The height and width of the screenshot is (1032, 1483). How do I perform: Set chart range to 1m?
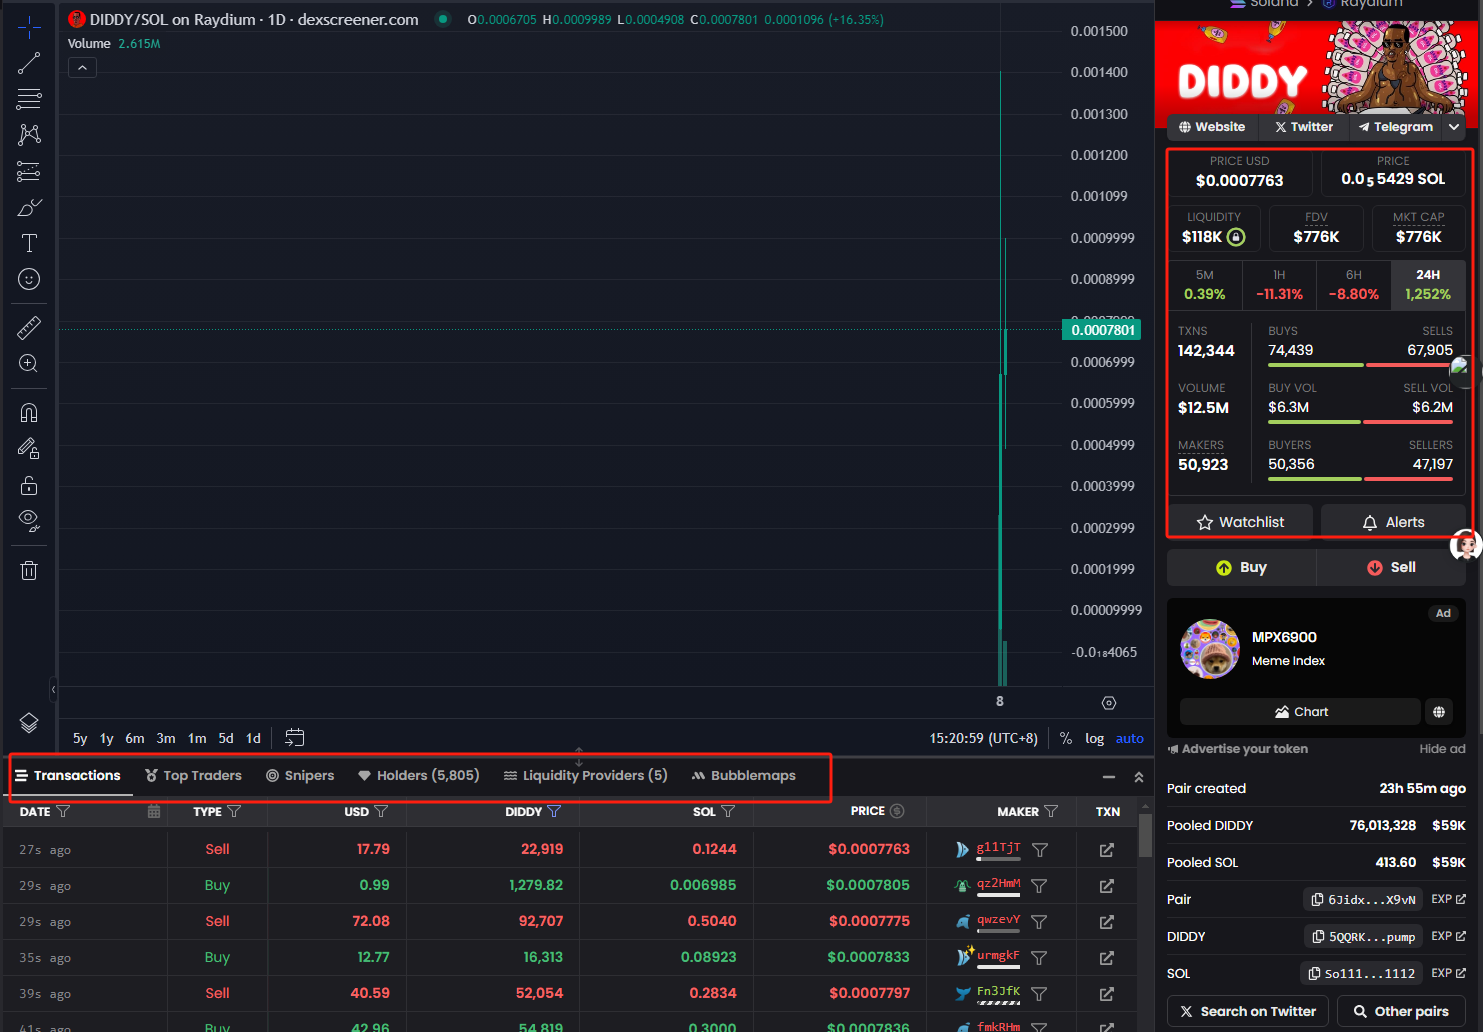click(x=197, y=738)
